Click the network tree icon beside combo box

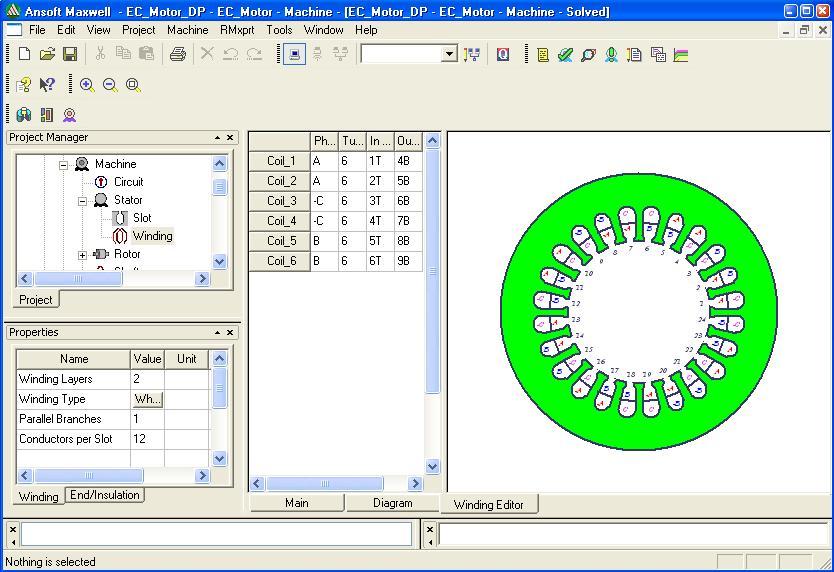[472, 54]
